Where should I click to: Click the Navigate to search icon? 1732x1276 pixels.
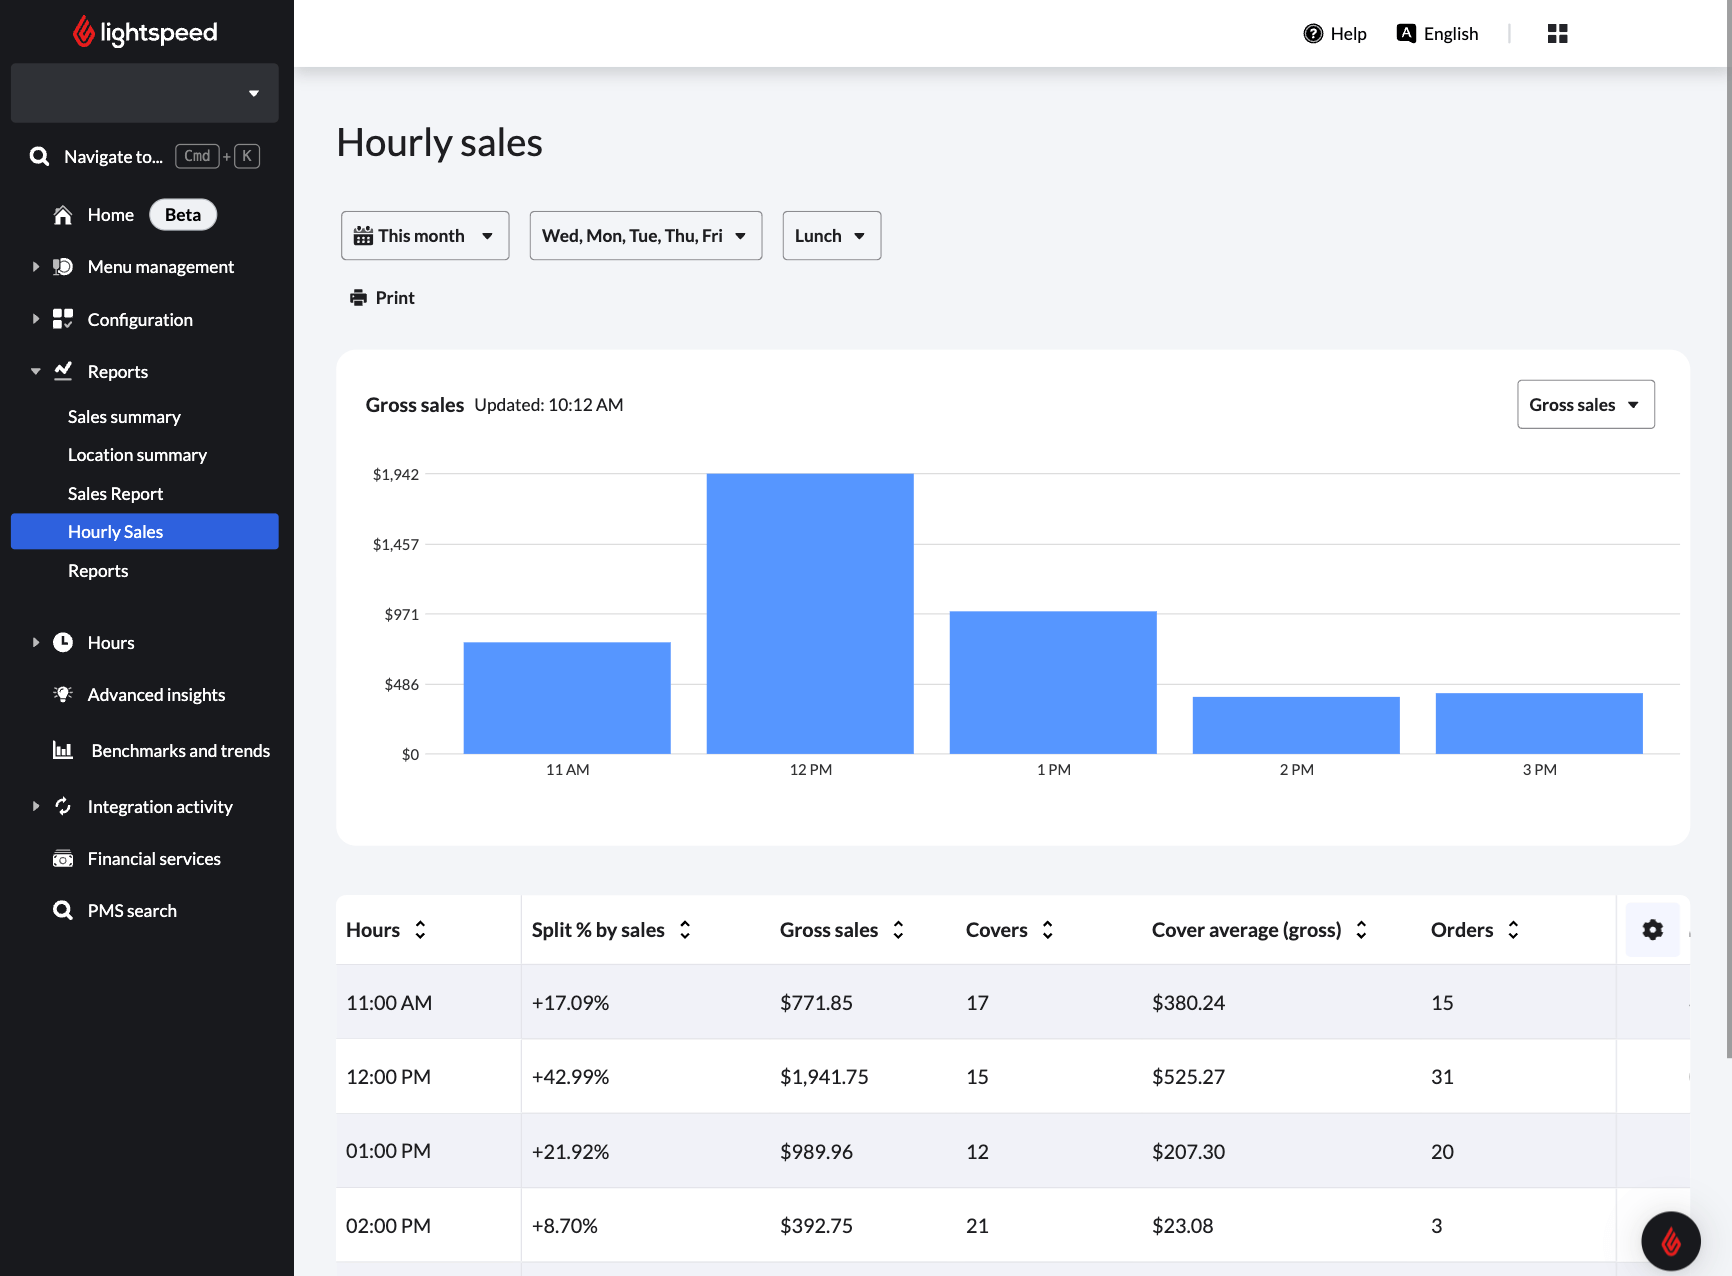[x=39, y=157]
